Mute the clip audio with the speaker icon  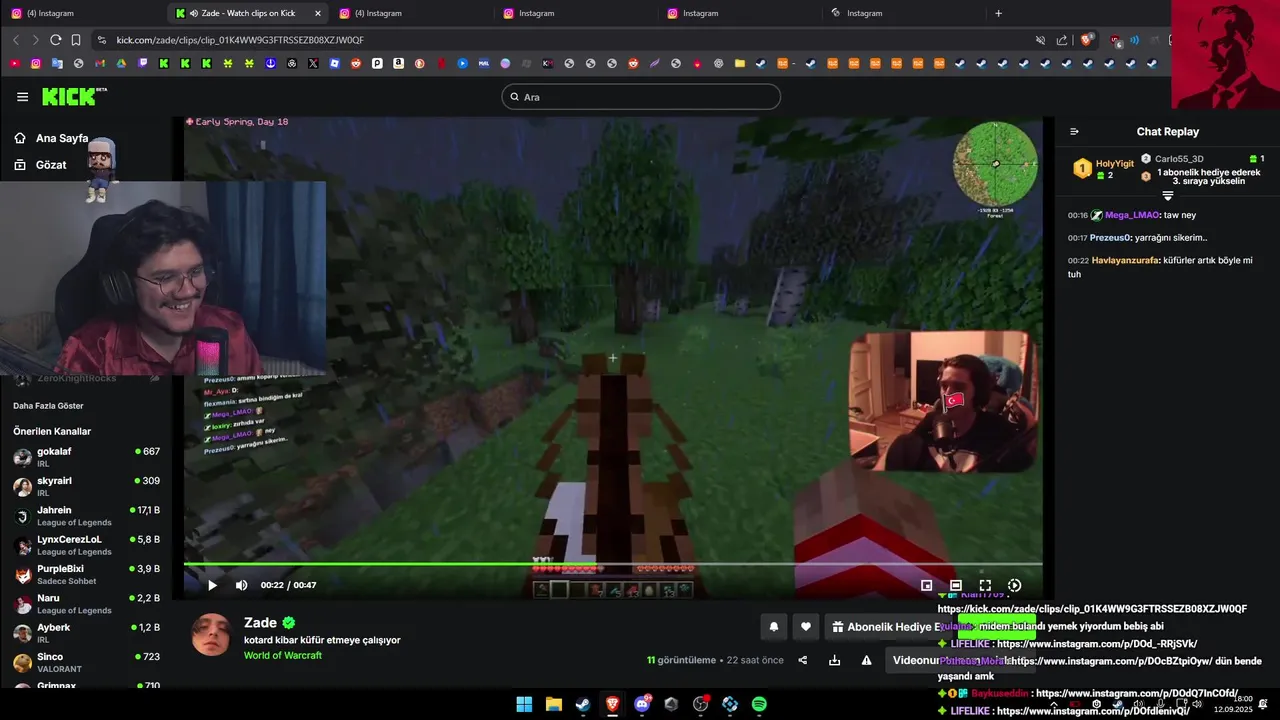pyautogui.click(x=241, y=585)
